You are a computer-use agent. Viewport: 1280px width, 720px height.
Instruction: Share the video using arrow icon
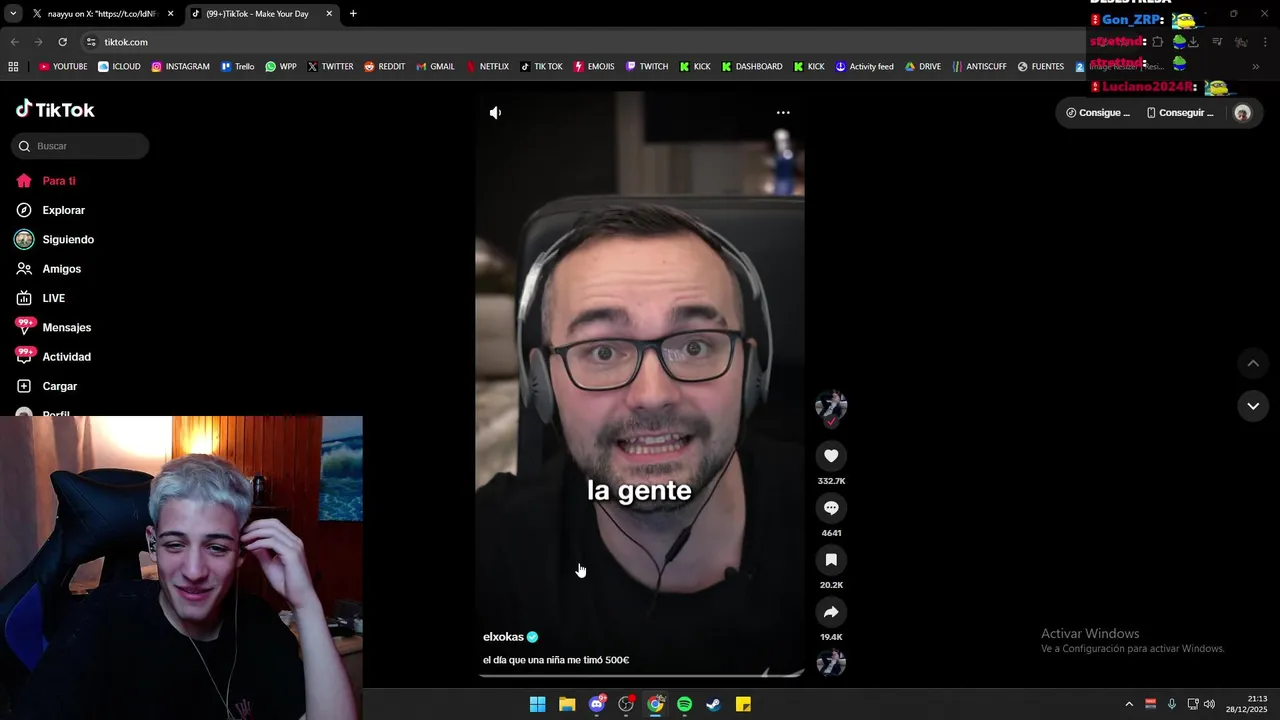point(831,612)
